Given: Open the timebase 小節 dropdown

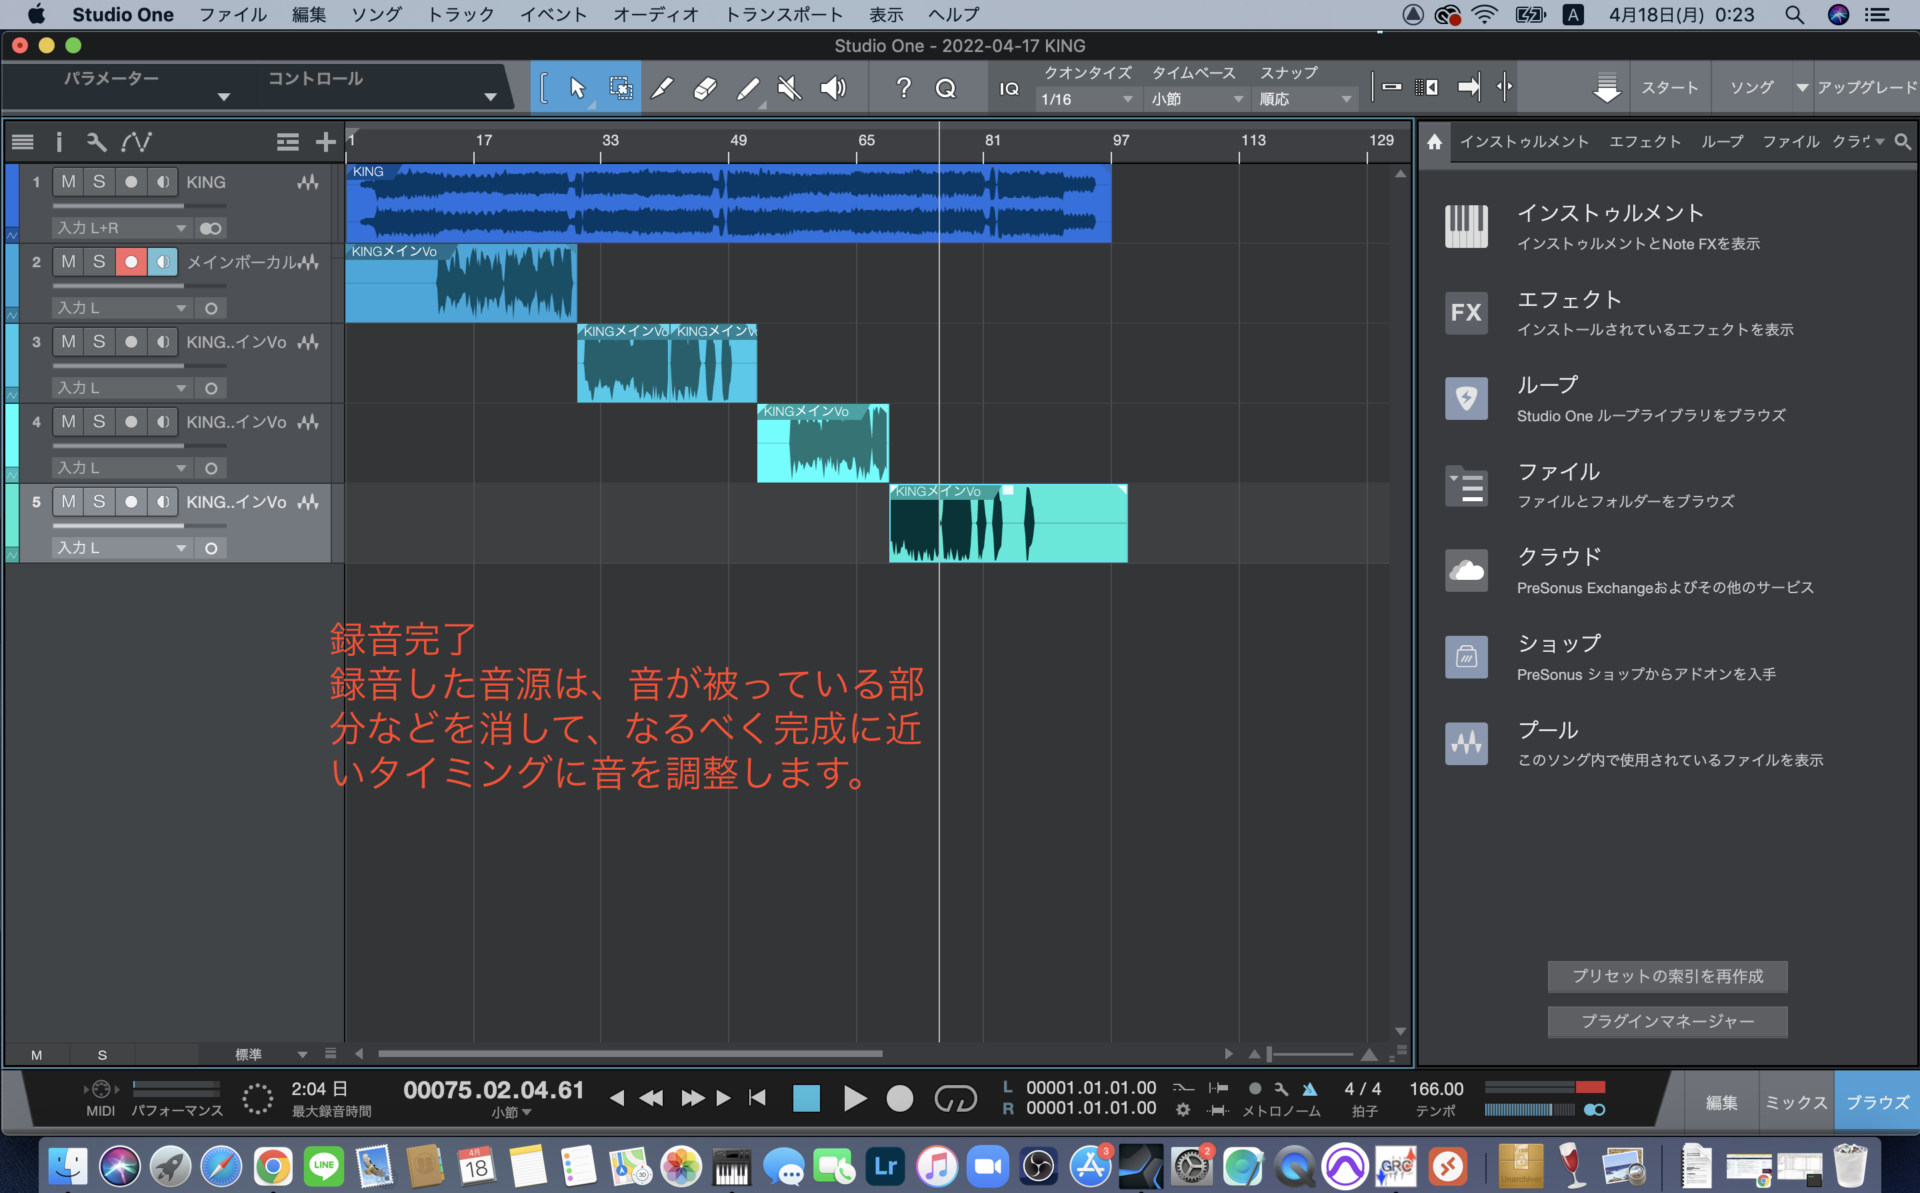Looking at the screenshot, I should click(1197, 99).
